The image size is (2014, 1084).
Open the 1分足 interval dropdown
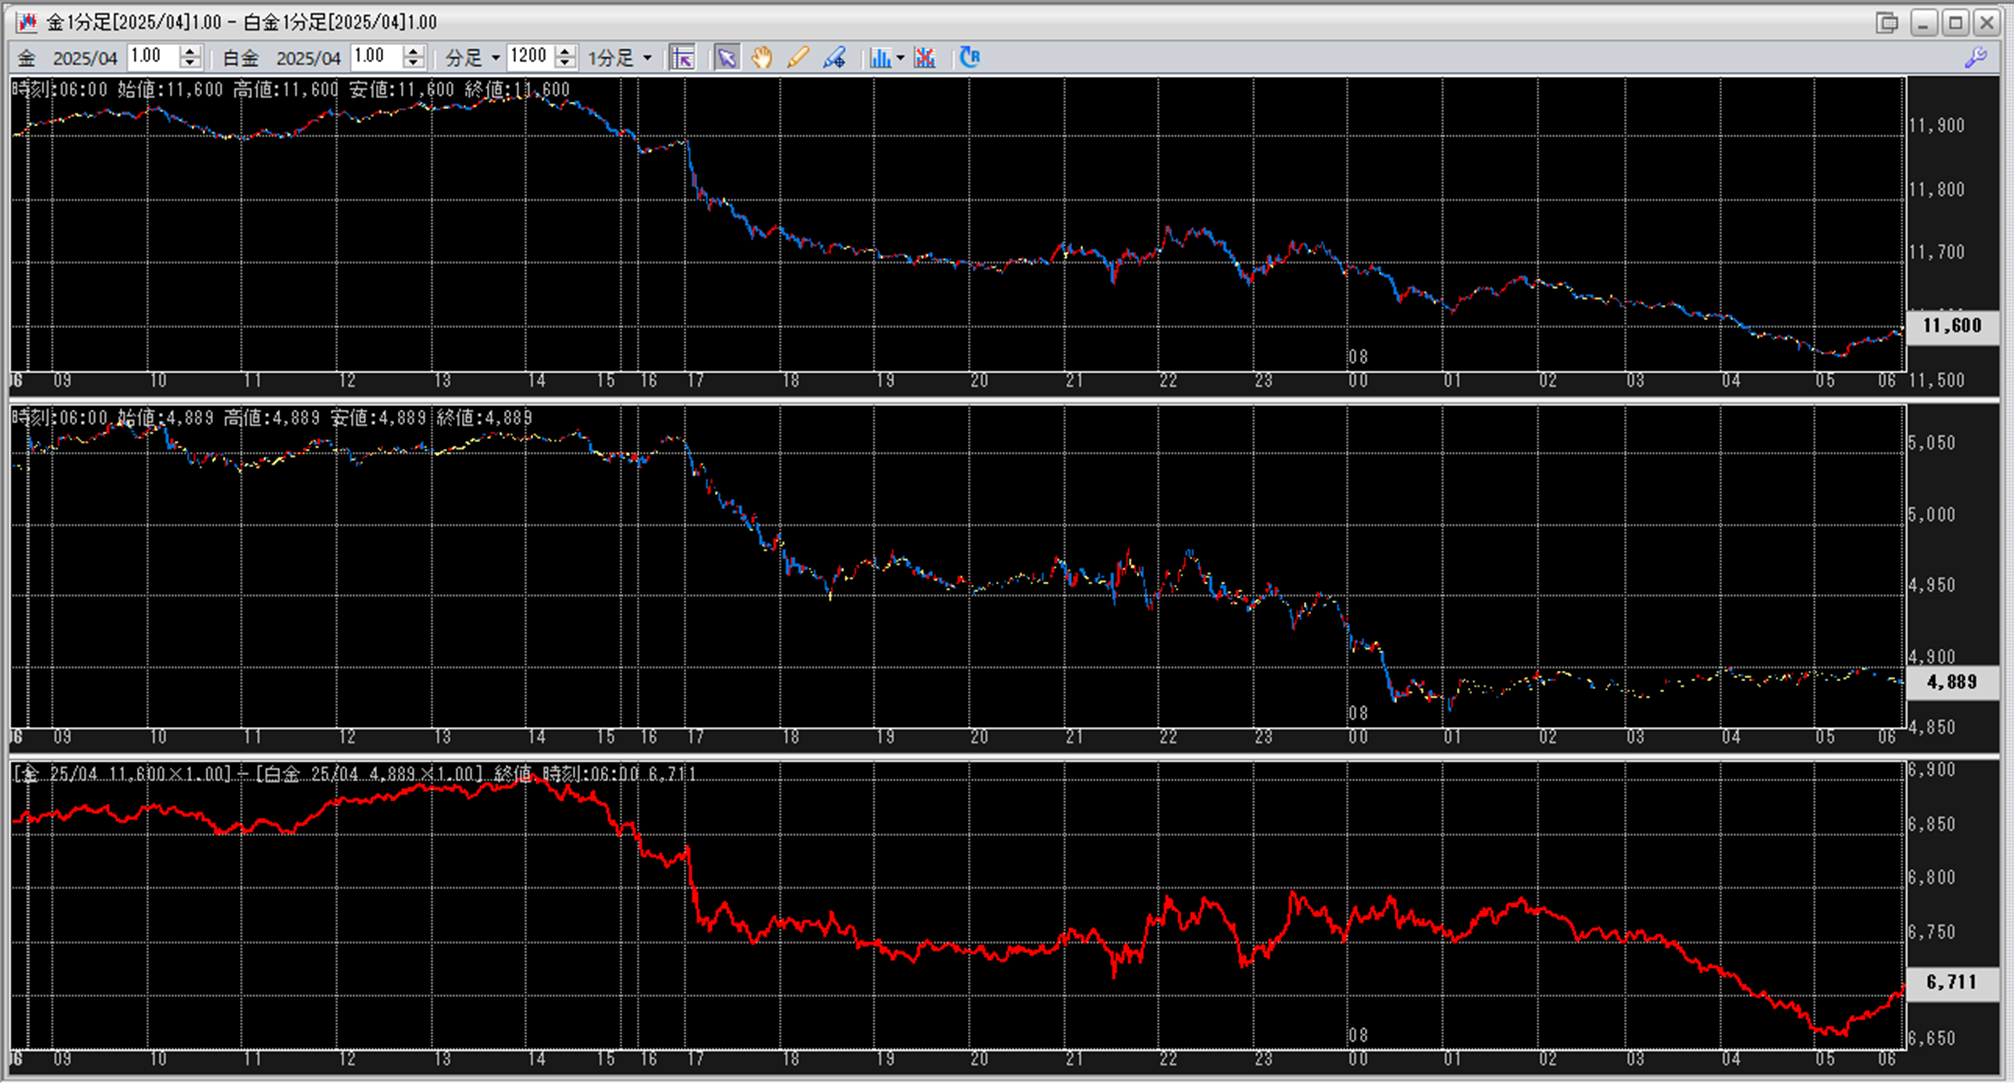(x=620, y=58)
